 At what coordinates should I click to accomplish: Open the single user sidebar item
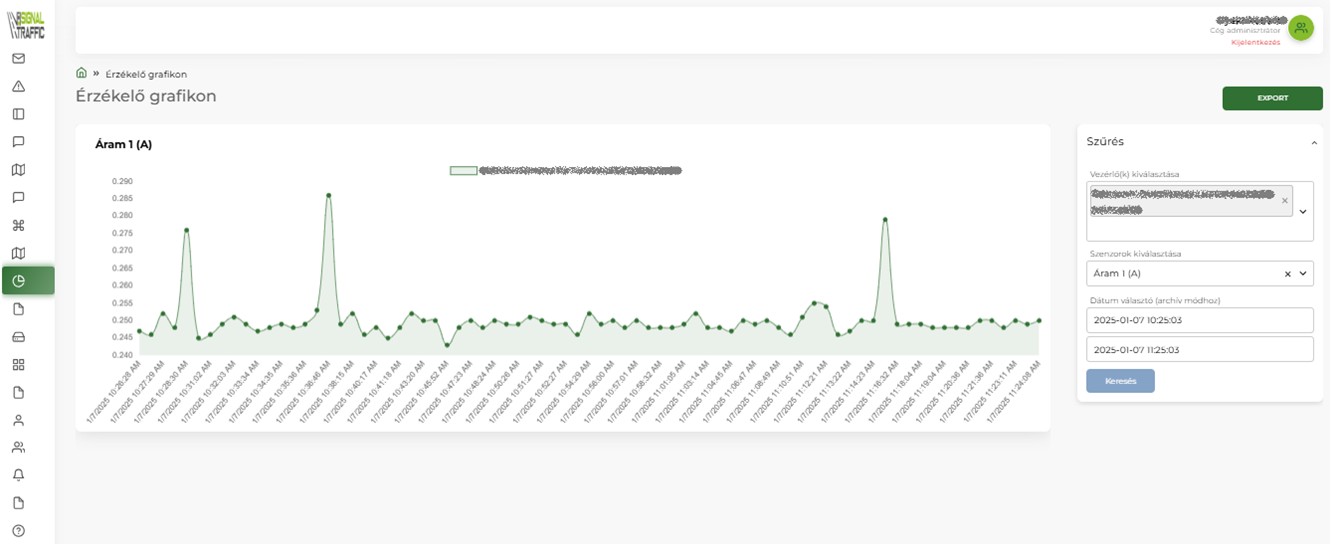[x=18, y=420]
